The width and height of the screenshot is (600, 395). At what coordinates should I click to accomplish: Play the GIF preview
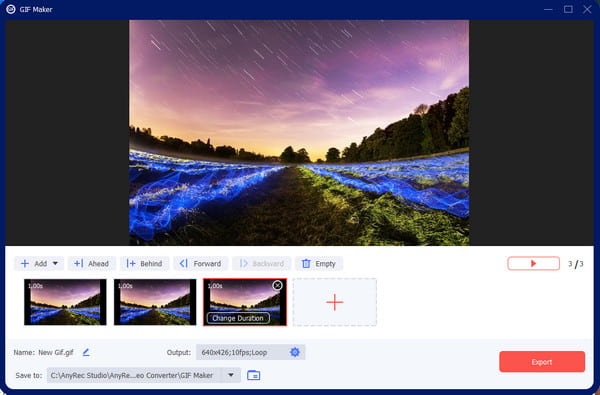coord(533,263)
